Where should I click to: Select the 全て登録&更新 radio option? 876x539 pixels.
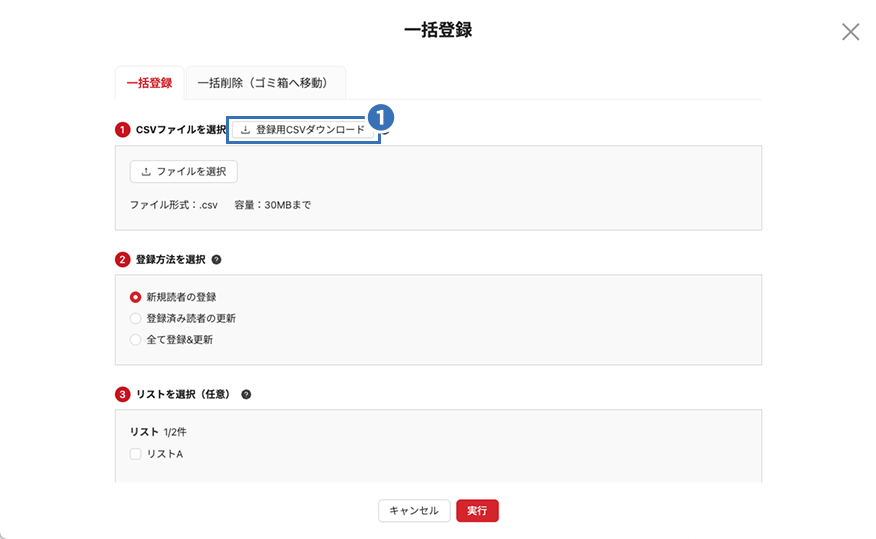coord(136,340)
